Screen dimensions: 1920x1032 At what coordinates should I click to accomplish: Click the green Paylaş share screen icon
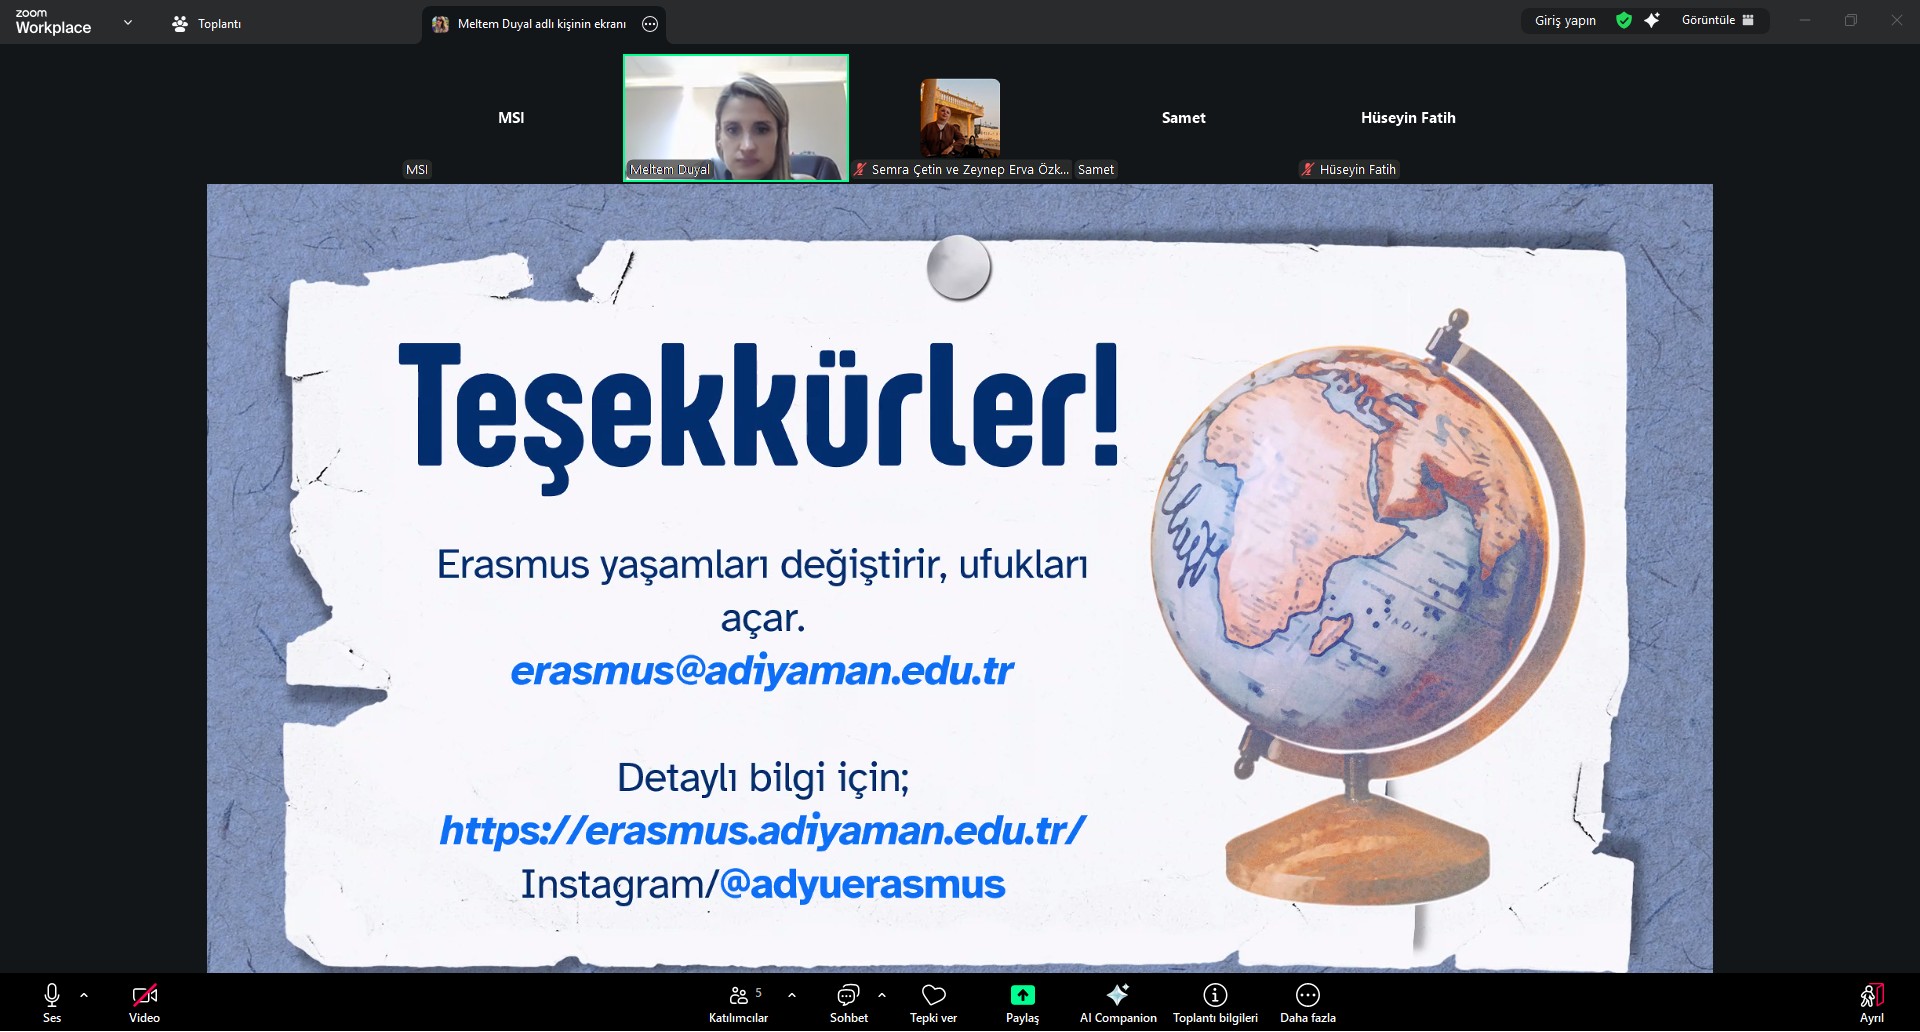[x=1022, y=995]
